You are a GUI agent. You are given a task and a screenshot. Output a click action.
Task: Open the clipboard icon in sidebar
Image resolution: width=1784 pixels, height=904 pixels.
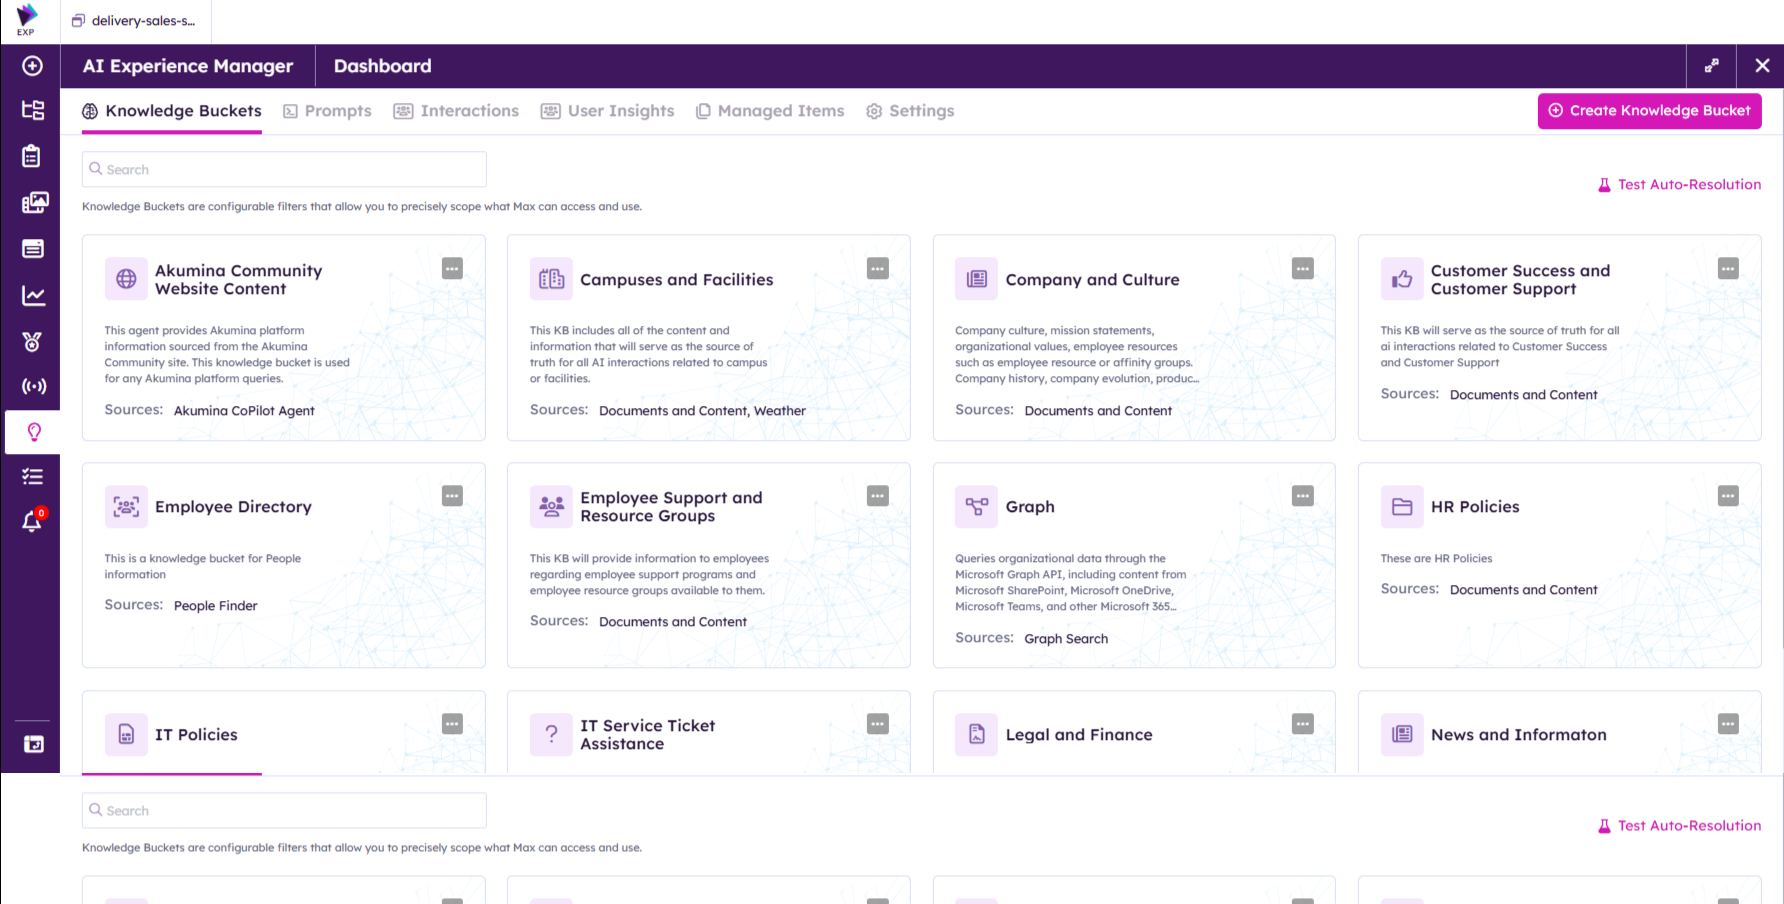point(32,156)
